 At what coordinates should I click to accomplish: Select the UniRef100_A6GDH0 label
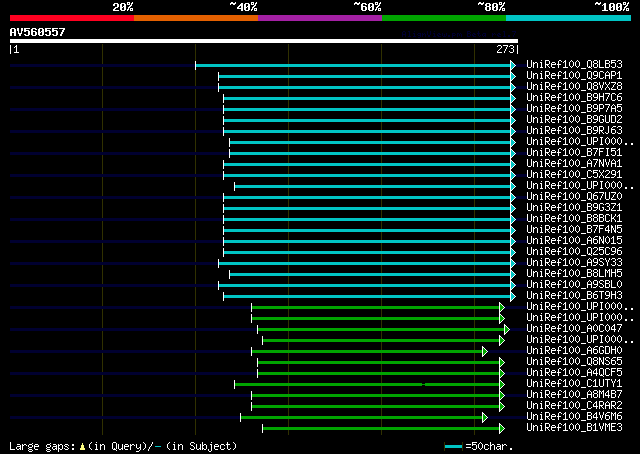(x=574, y=351)
